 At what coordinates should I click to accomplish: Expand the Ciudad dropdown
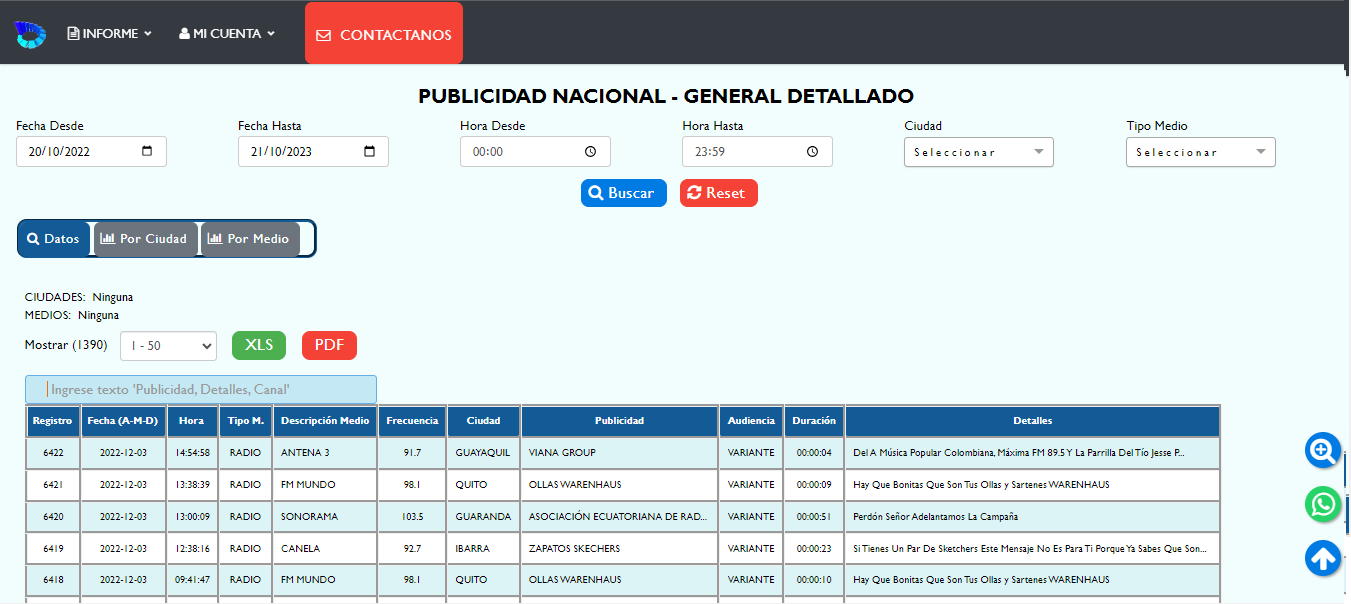[x=978, y=152]
